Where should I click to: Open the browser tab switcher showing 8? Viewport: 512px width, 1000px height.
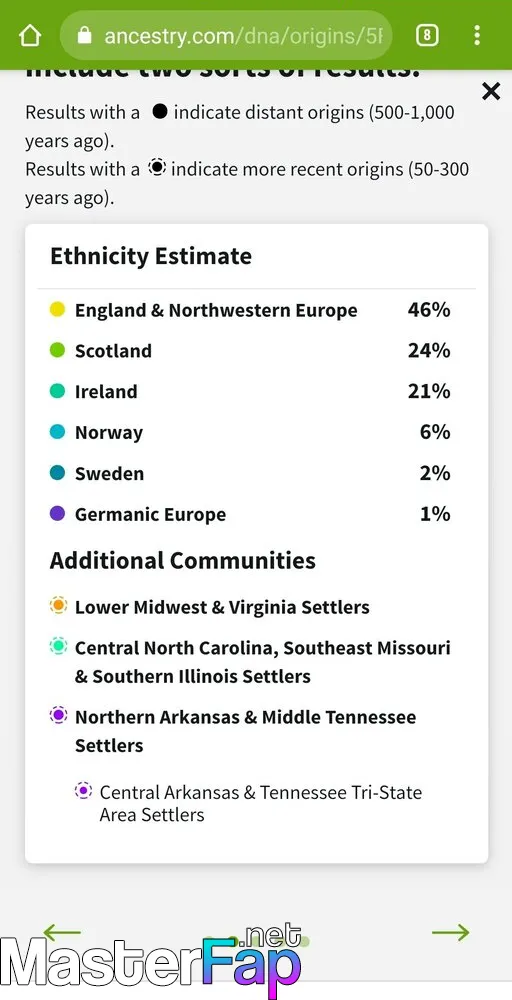point(427,35)
